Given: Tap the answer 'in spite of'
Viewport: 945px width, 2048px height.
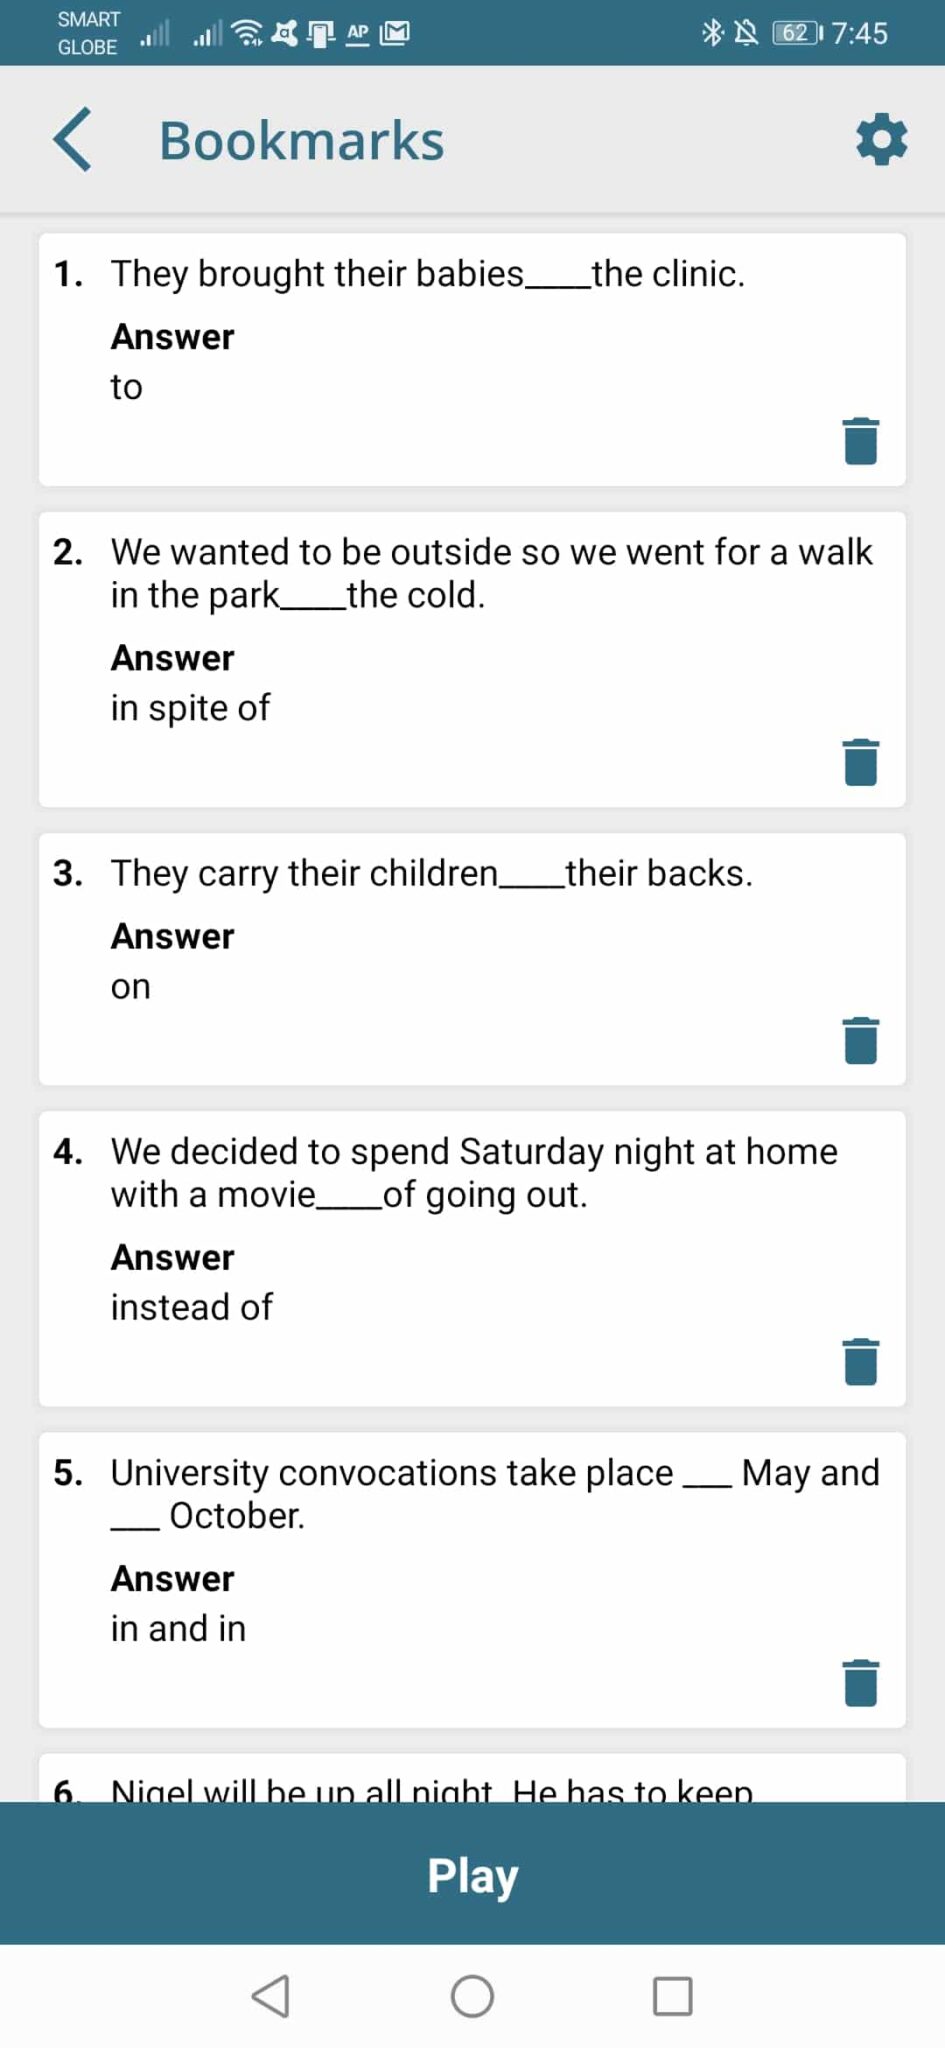Looking at the screenshot, I should [190, 708].
